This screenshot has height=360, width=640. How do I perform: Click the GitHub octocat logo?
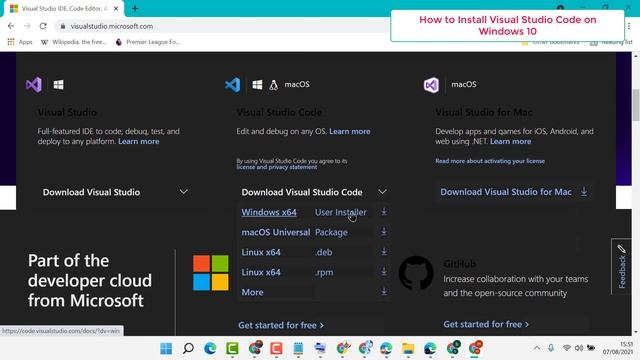pyautogui.click(x=416, y=273)
